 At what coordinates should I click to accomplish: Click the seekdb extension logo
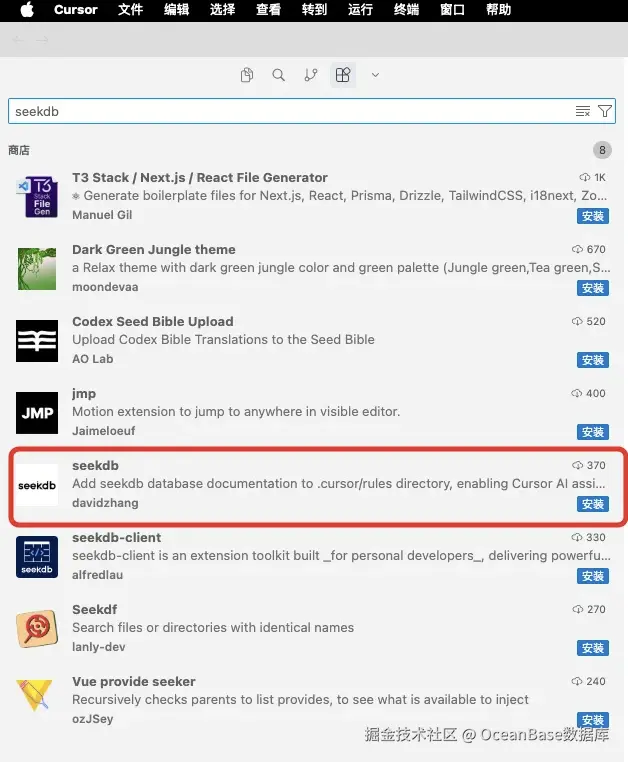click(37, 485)
